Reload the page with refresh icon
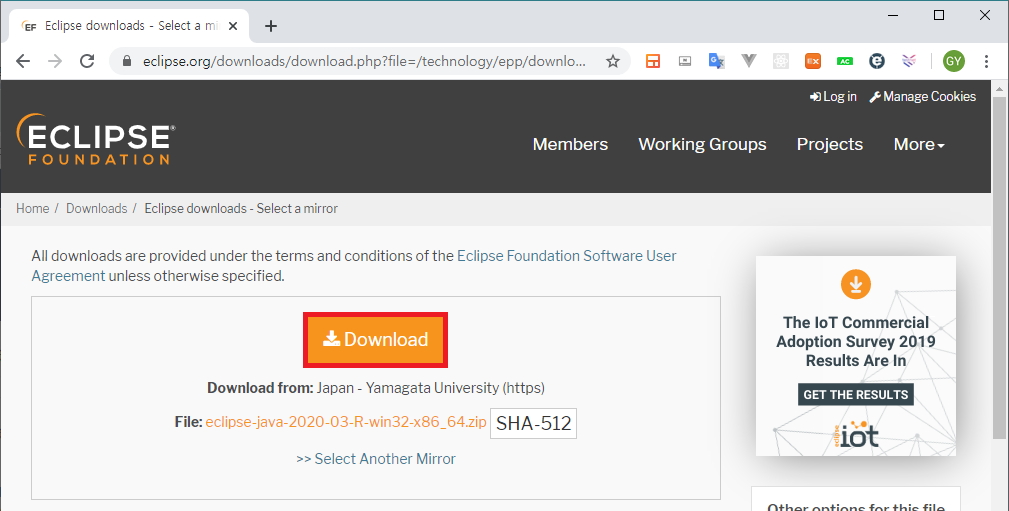Image resolution: width=1009 pixels, height=511 pixels. (x=87, y=61)
